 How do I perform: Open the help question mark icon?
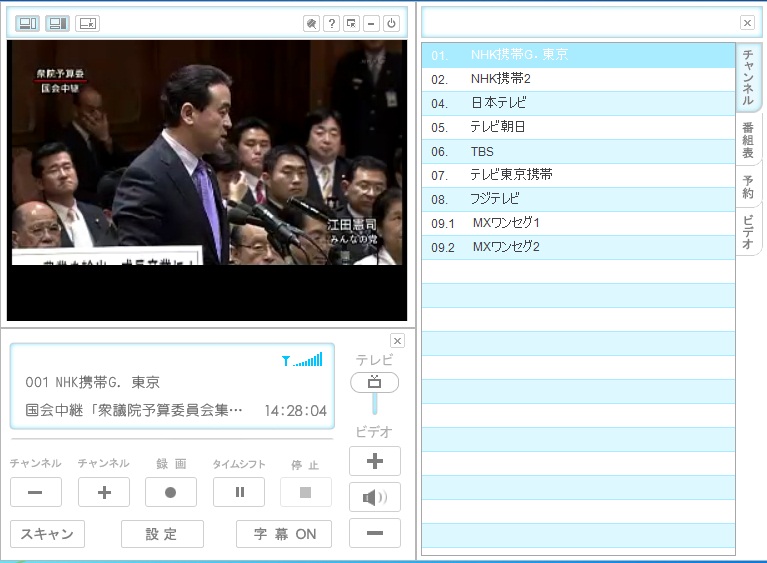[x=332, y=23]
